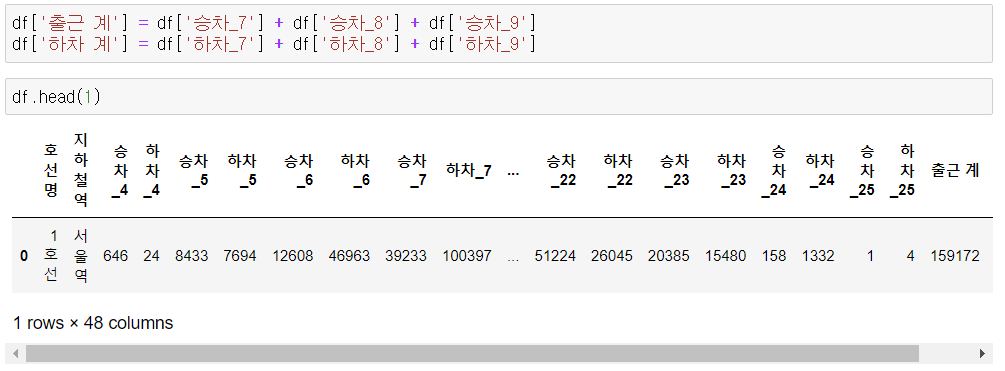
Task: Click the value 24 cell
Action: pyautogui.click(x=151, y=256)
